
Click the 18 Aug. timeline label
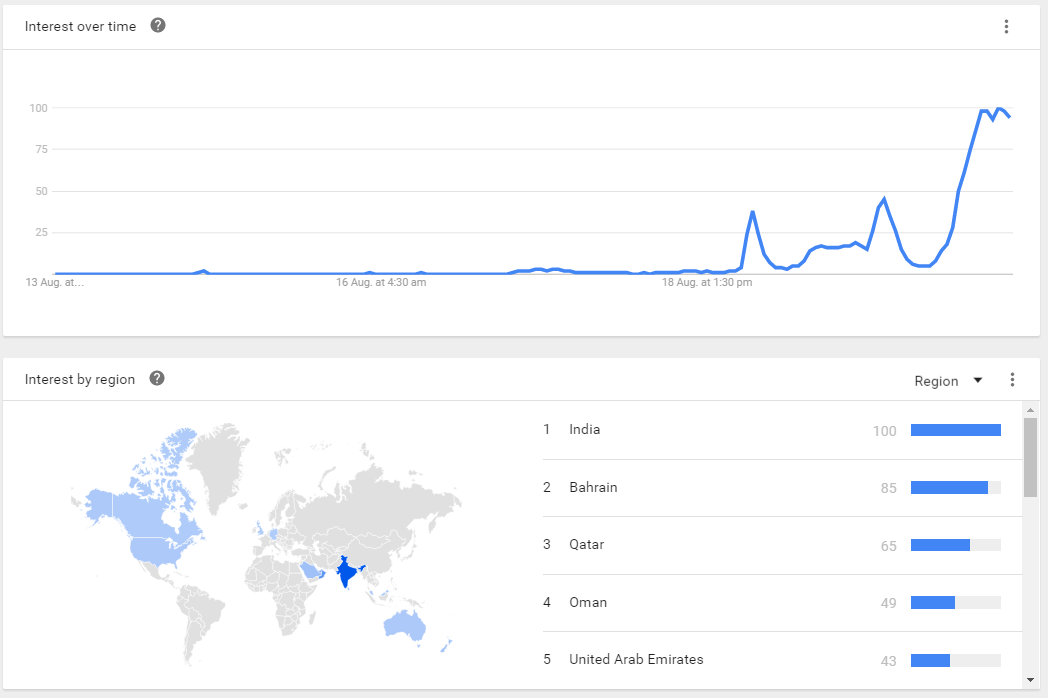pyautogui.click(x=707, y=283)
